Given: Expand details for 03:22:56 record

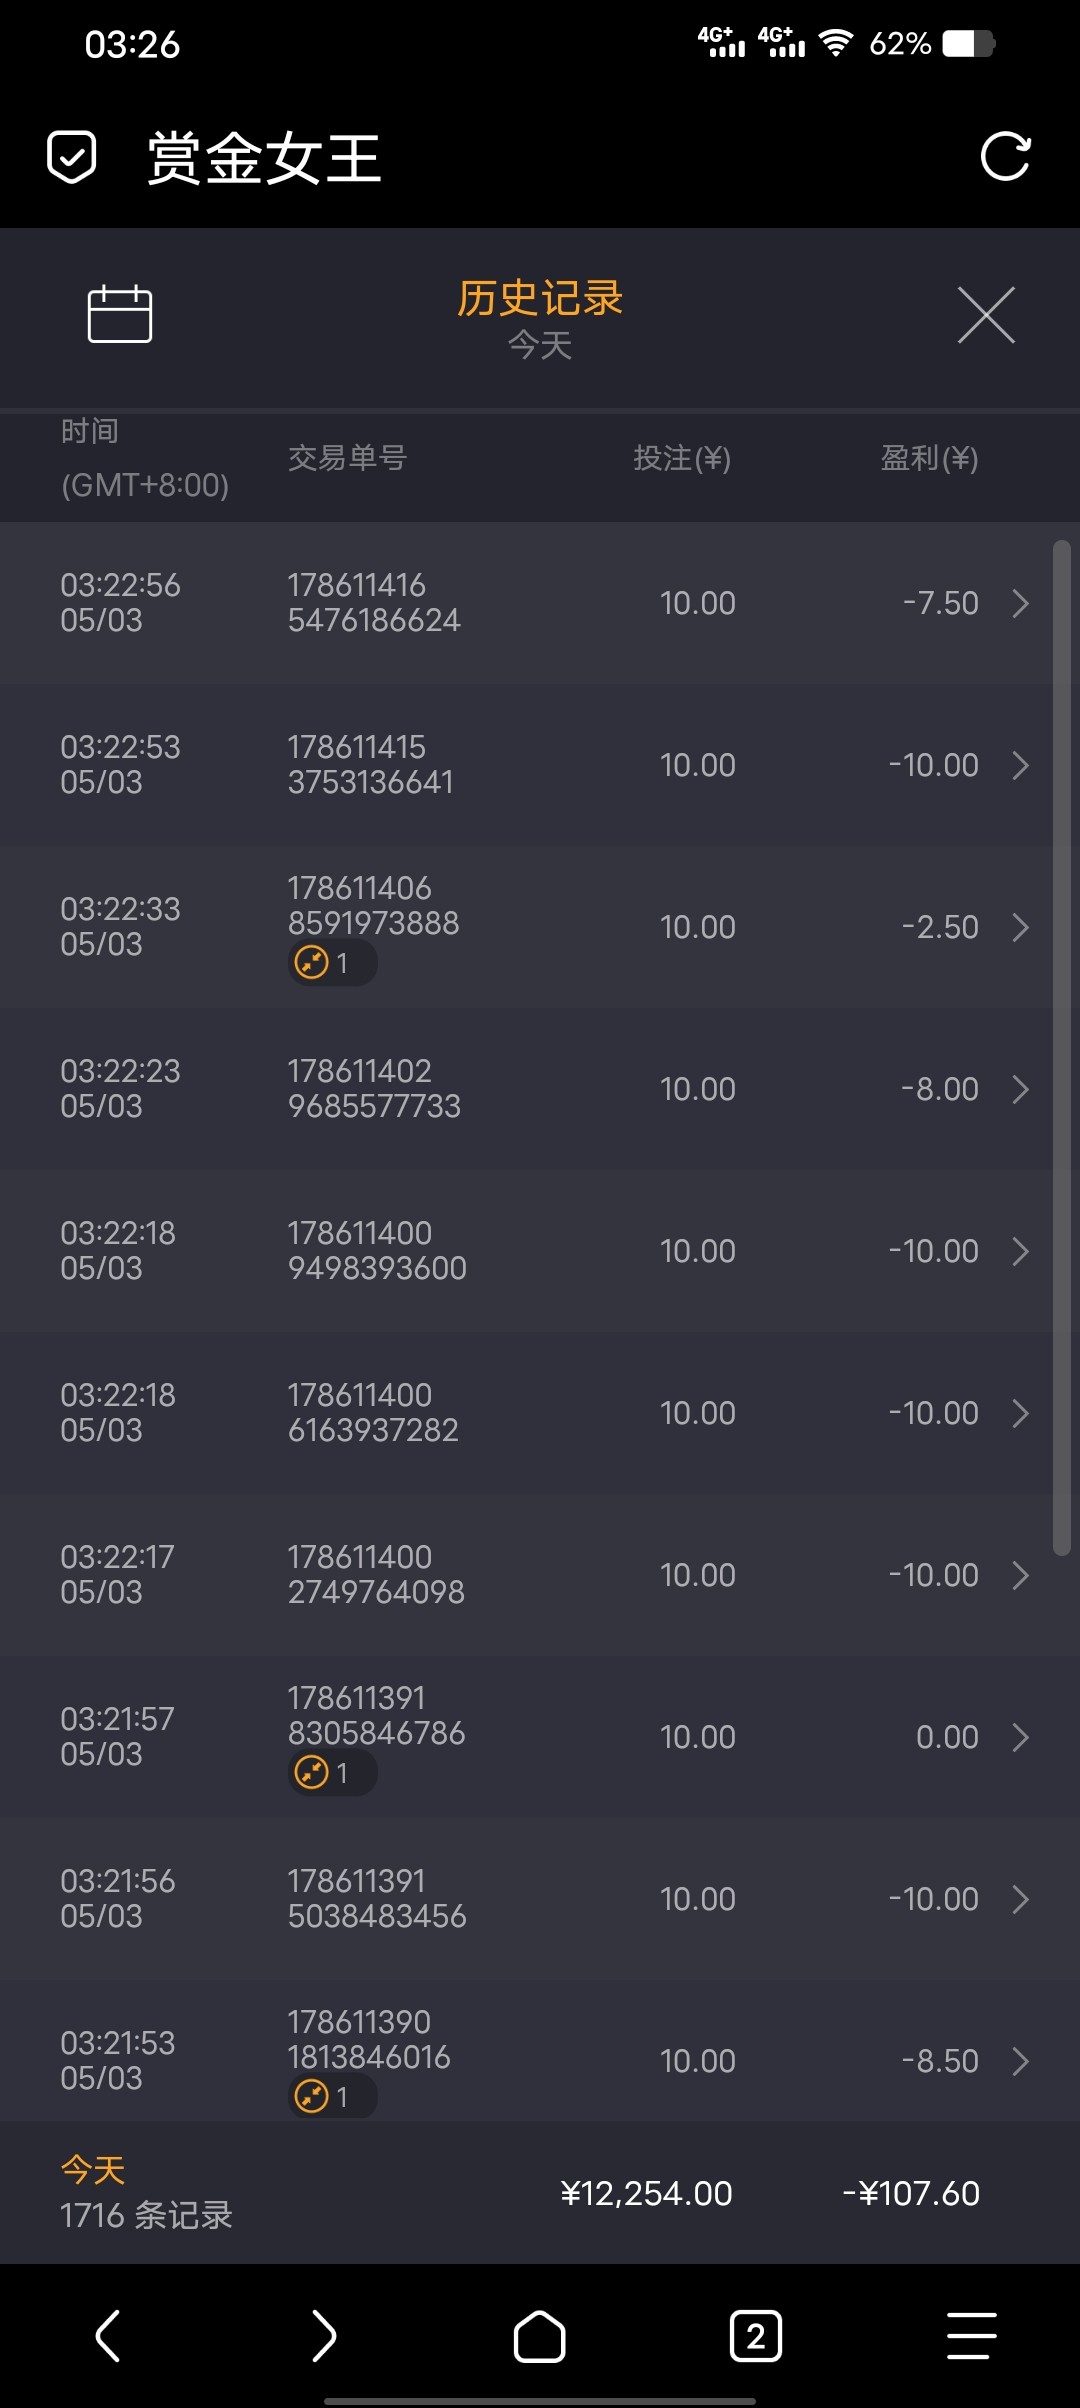Looking at the screenshot, I should (x=1020, y=603).
